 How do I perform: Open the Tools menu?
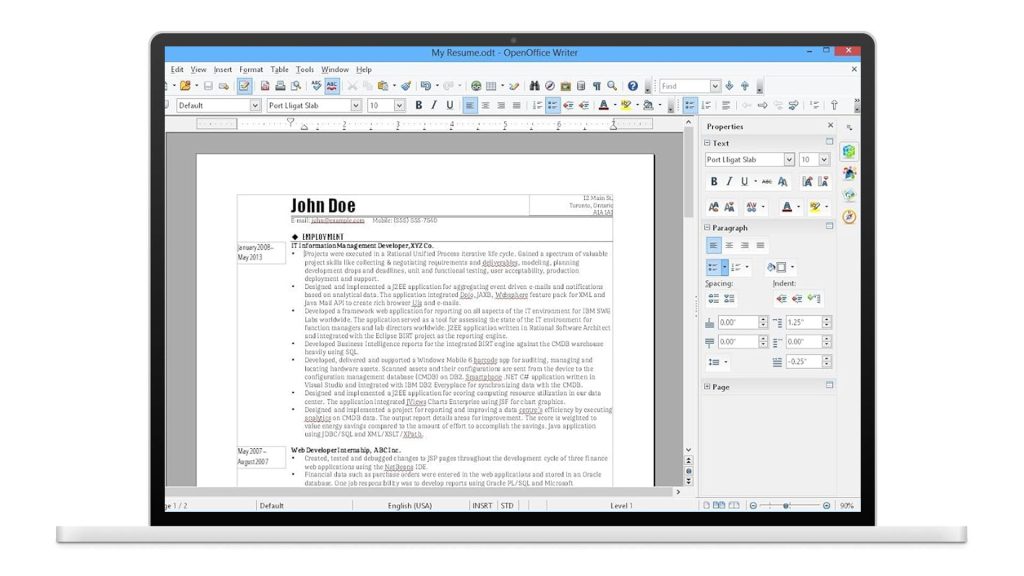point(305,69)
